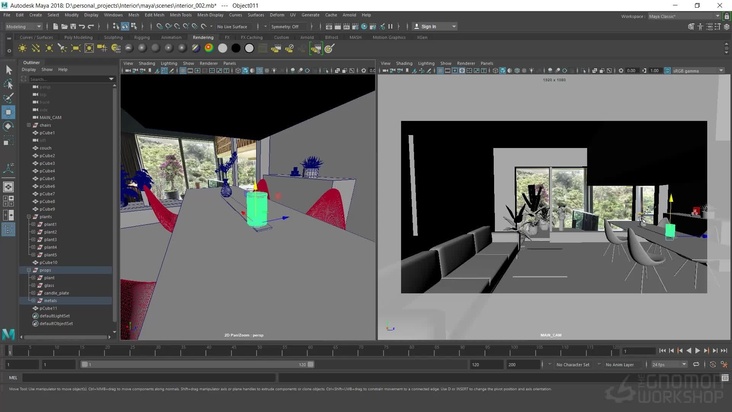Screen dimensions: 732x412
Task: Collapse the plants group in Outliner
Action: click(x=30, y=216)
